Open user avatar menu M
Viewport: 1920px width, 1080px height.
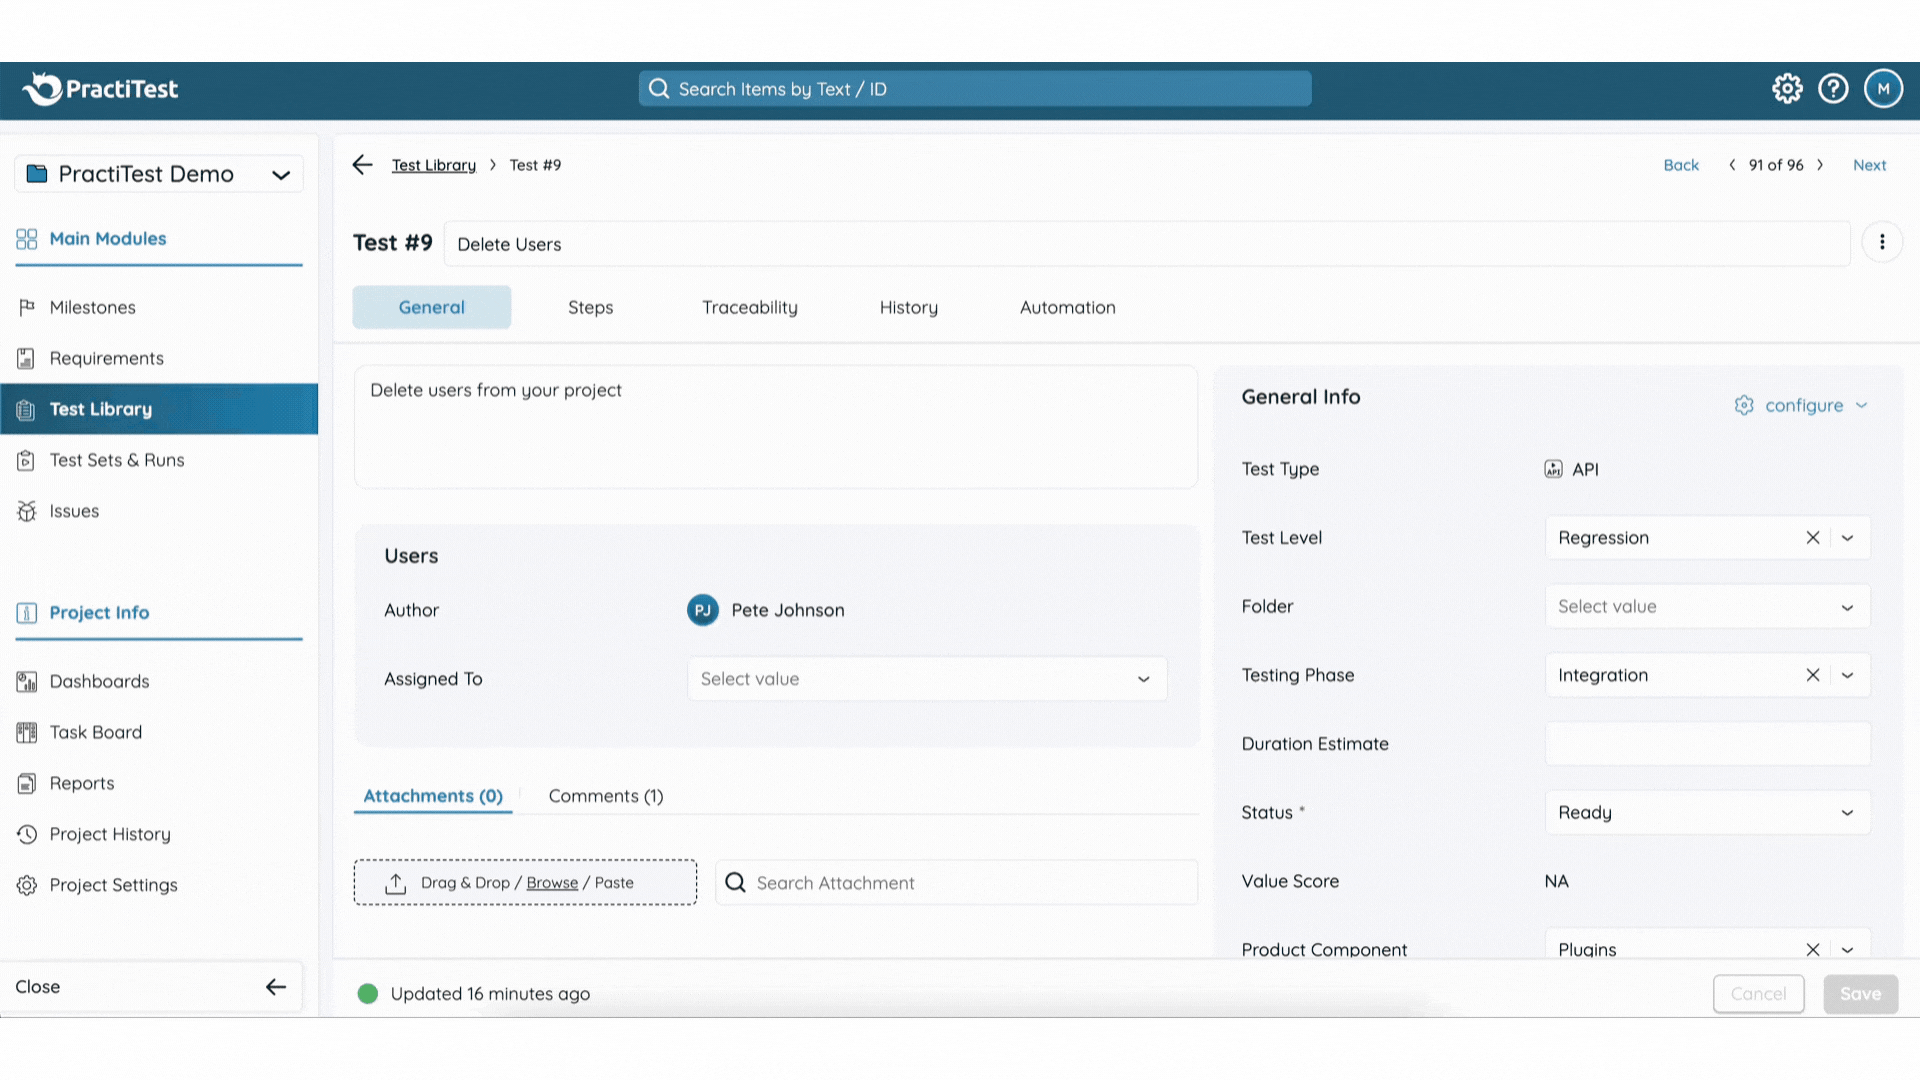pos(1883,89)
